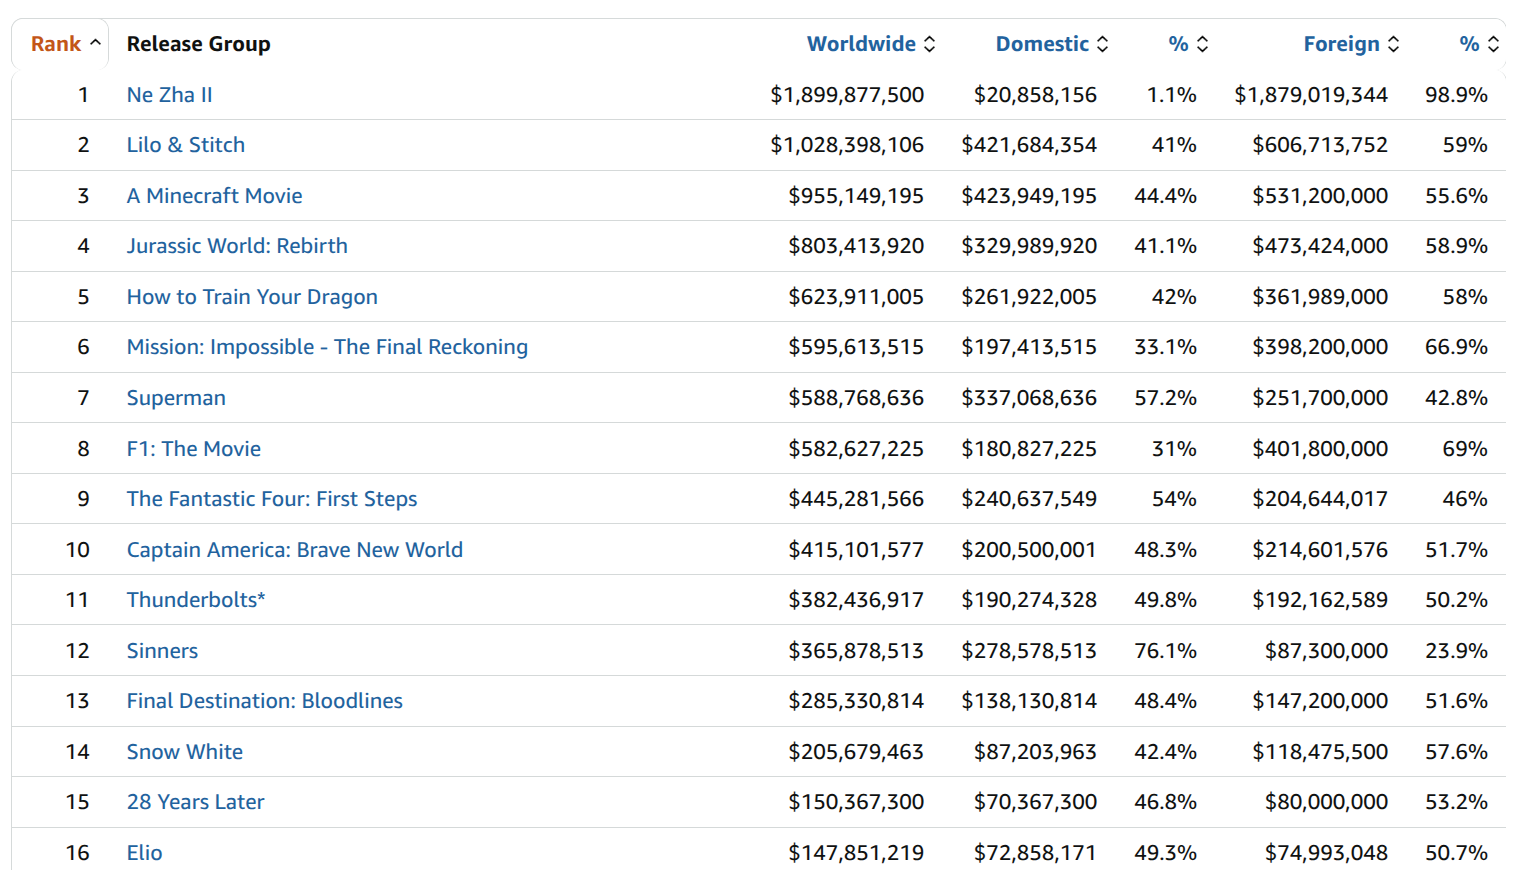
Task: Sort the table by Domestic gross
Action: click(x=1052, y=44)
